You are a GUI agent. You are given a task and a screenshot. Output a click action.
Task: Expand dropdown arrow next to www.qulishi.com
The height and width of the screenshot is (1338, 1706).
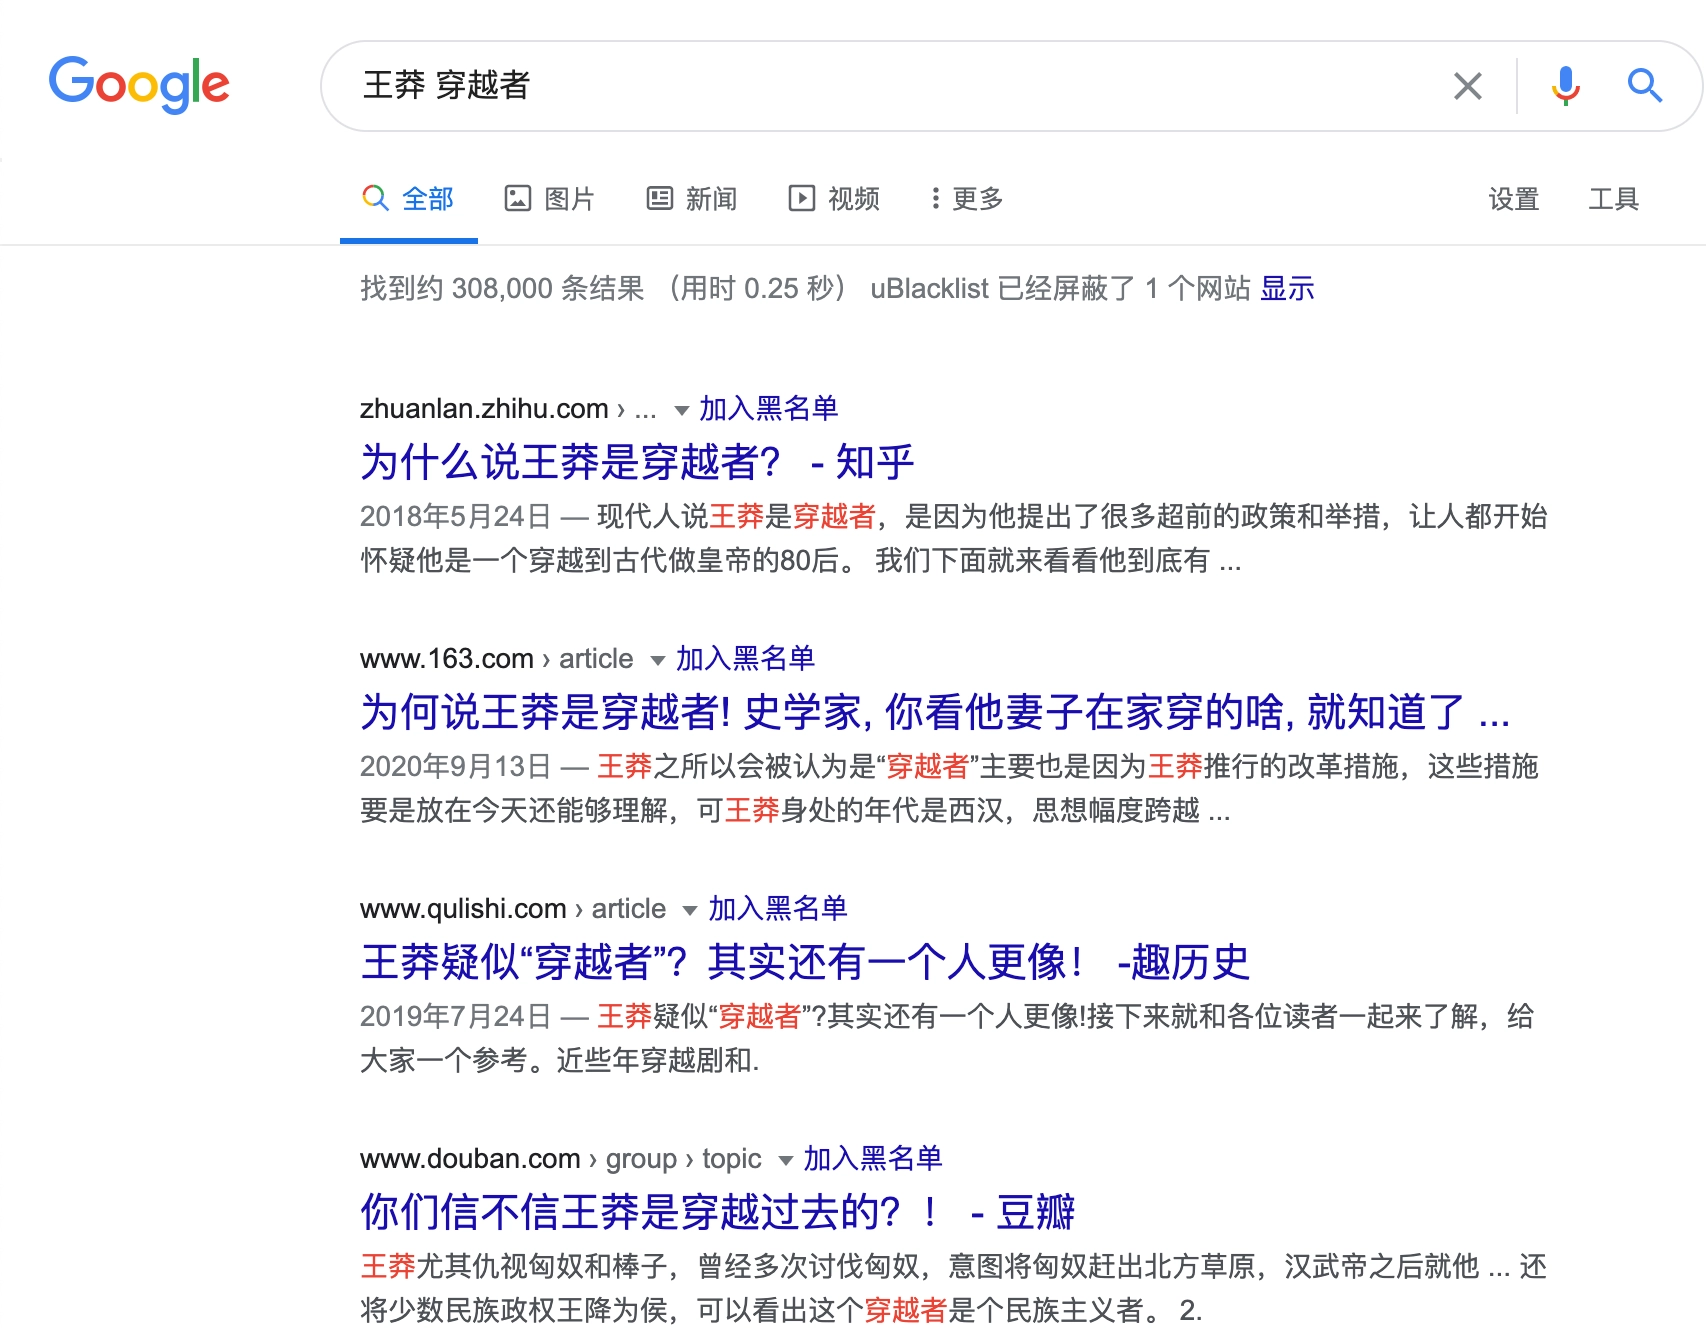point(690,910)
